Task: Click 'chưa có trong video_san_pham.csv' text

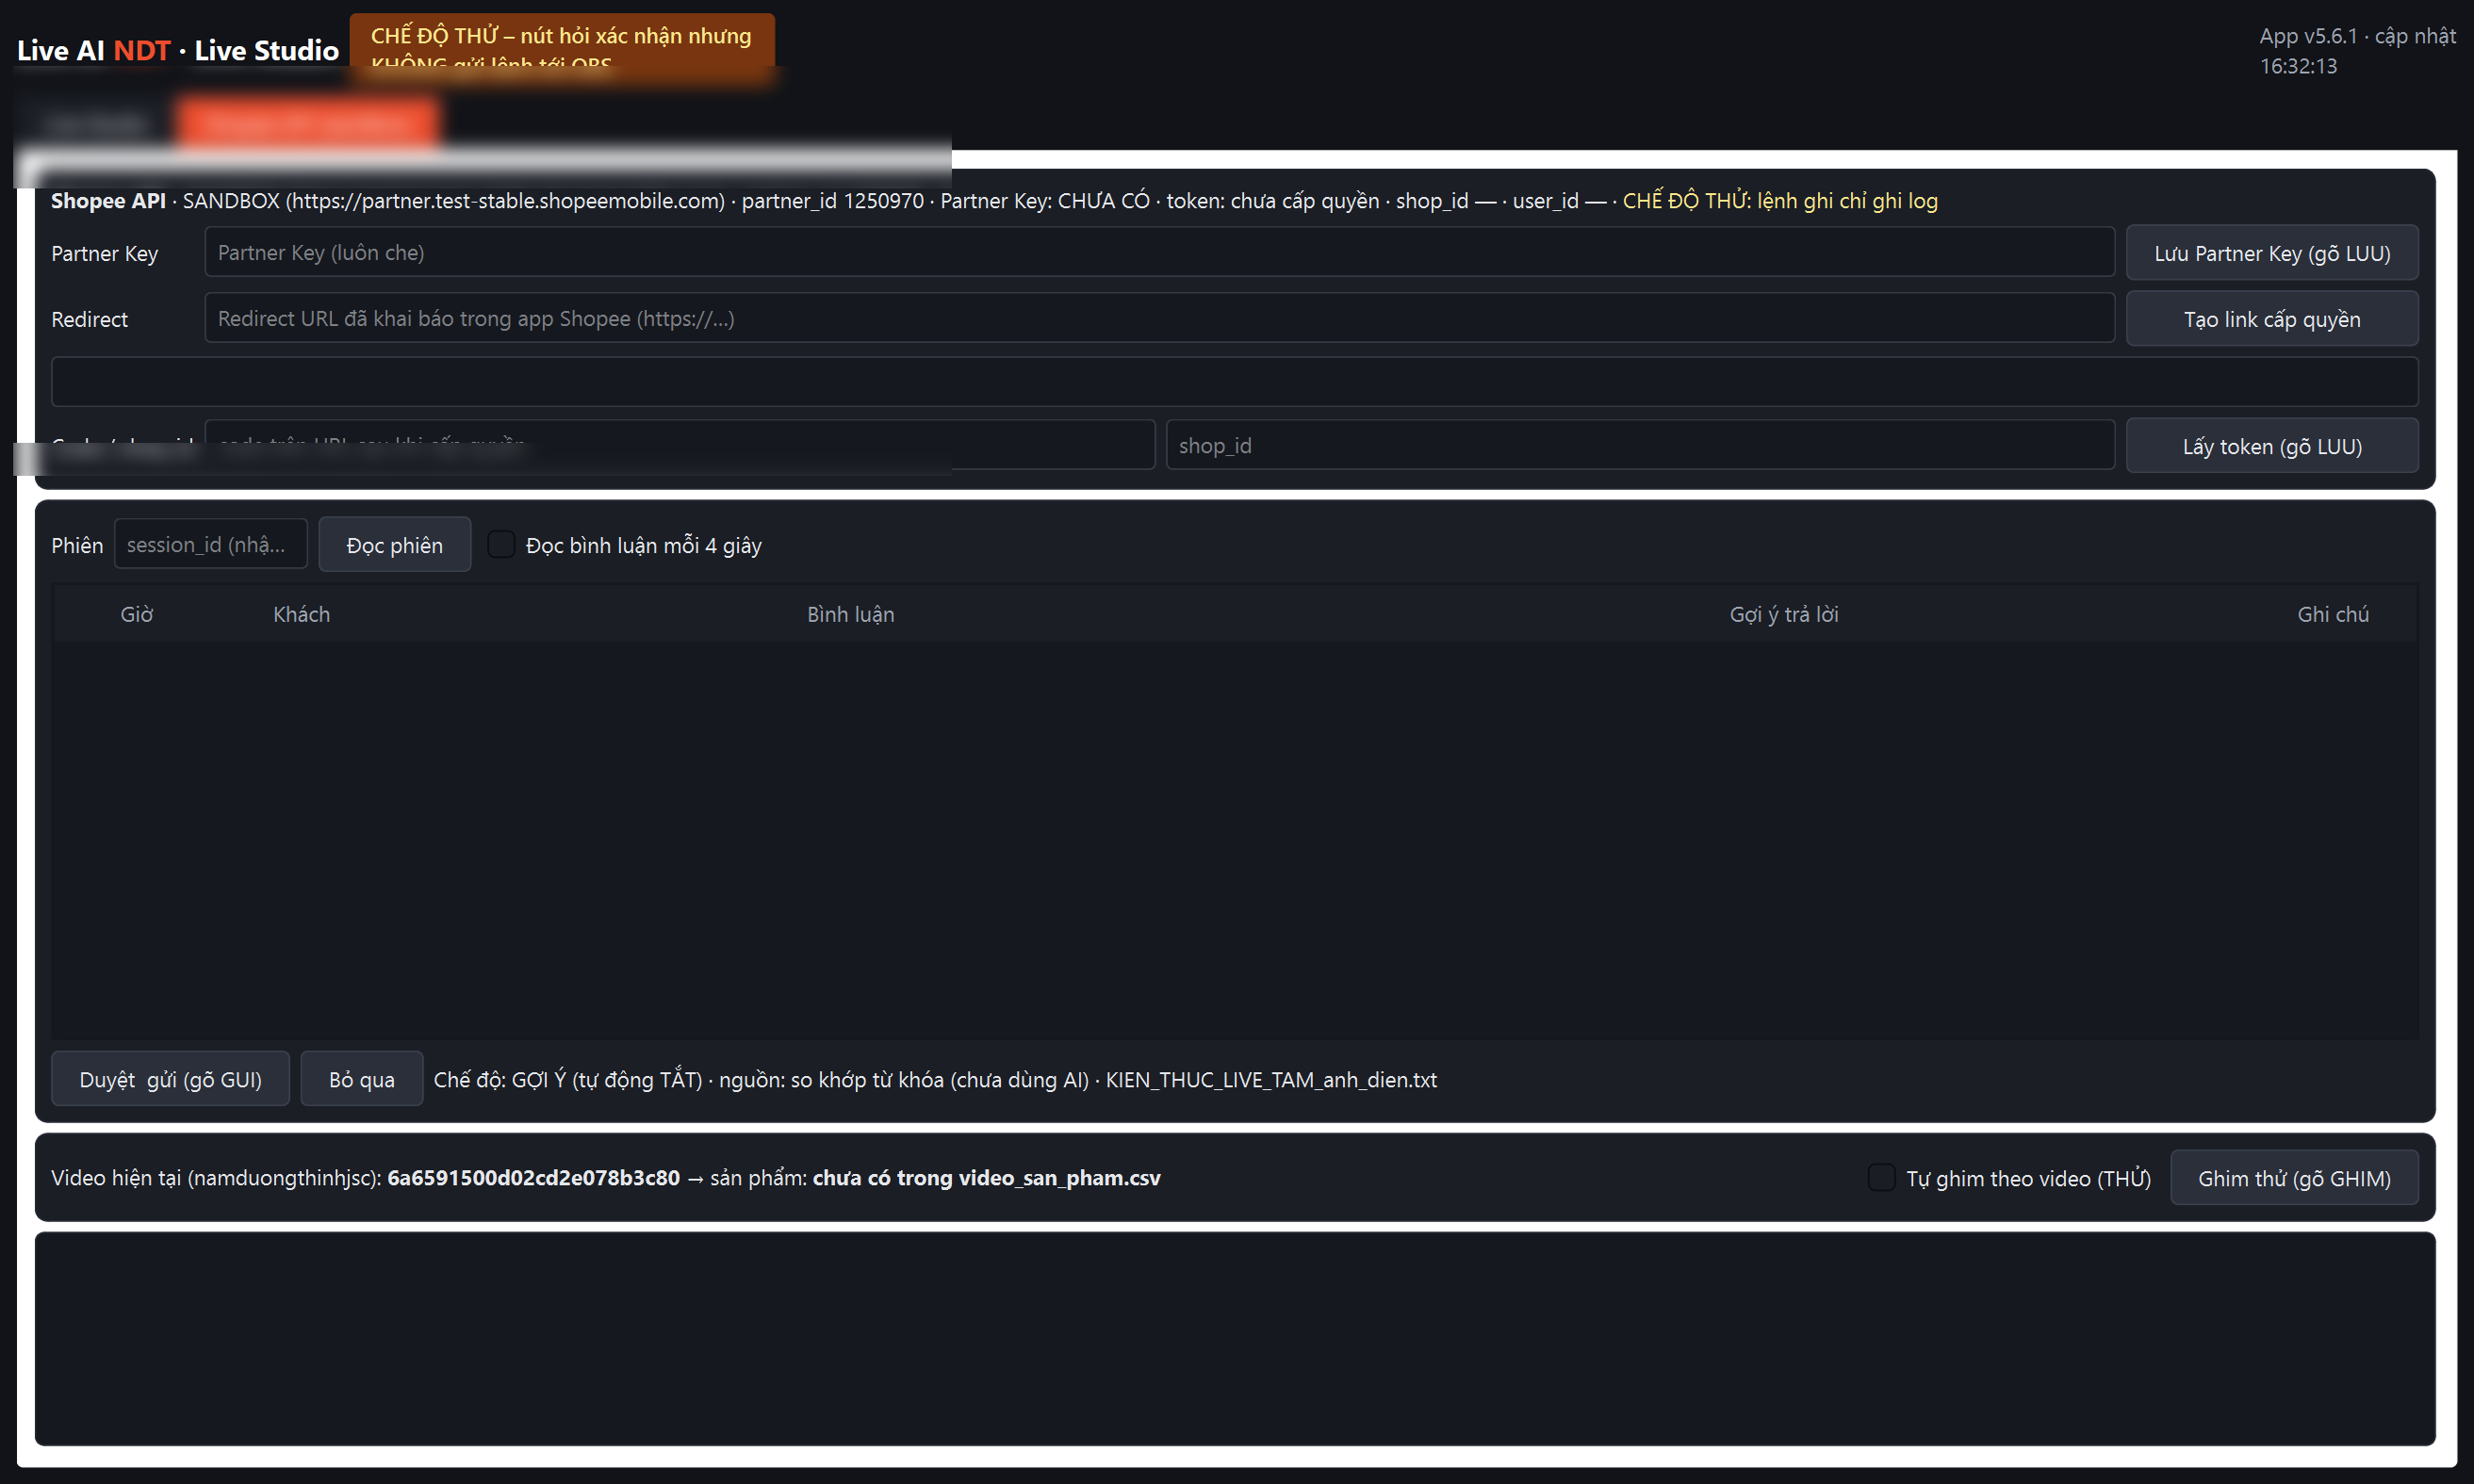Action: (986, 1178)
